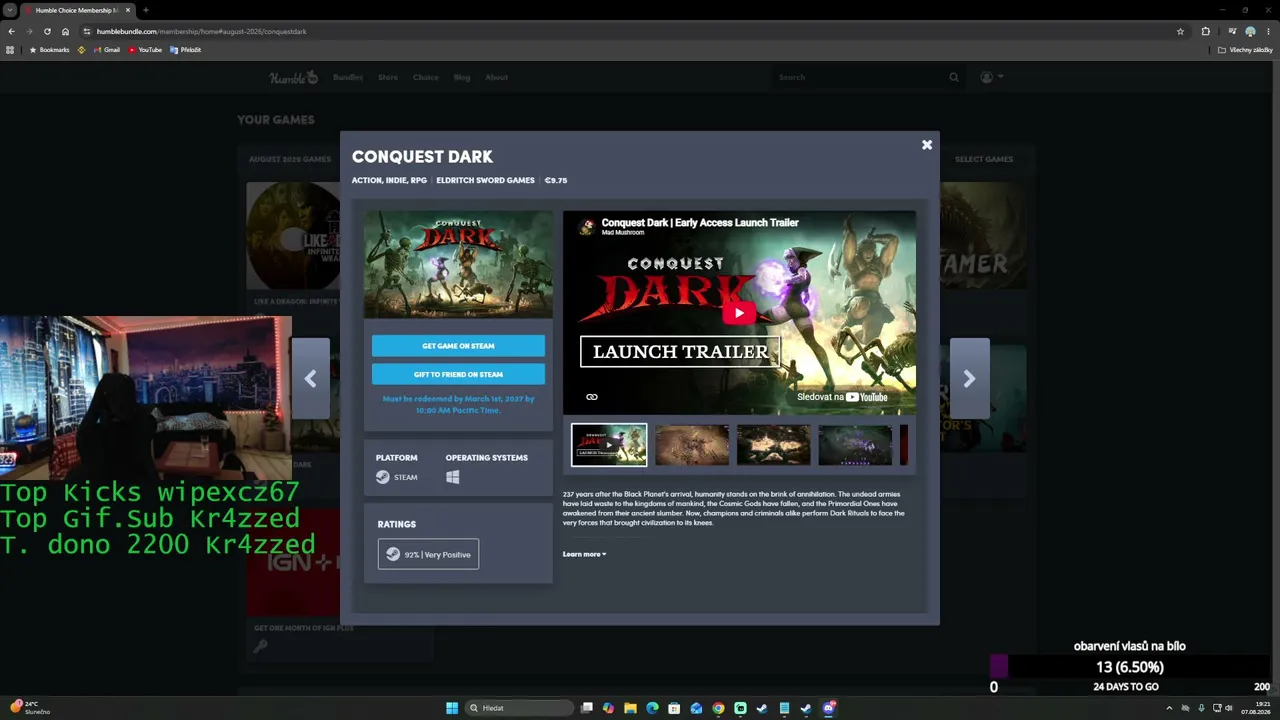This screenshot has width=1280, height=720.
Task: Open the taskbar clock showing 19:21
Action: coord(1255,708)
